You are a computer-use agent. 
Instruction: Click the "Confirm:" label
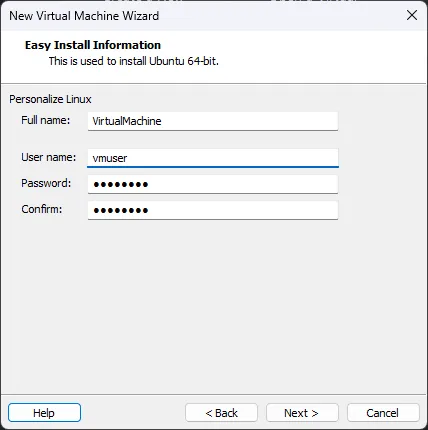tap(42, 209)
